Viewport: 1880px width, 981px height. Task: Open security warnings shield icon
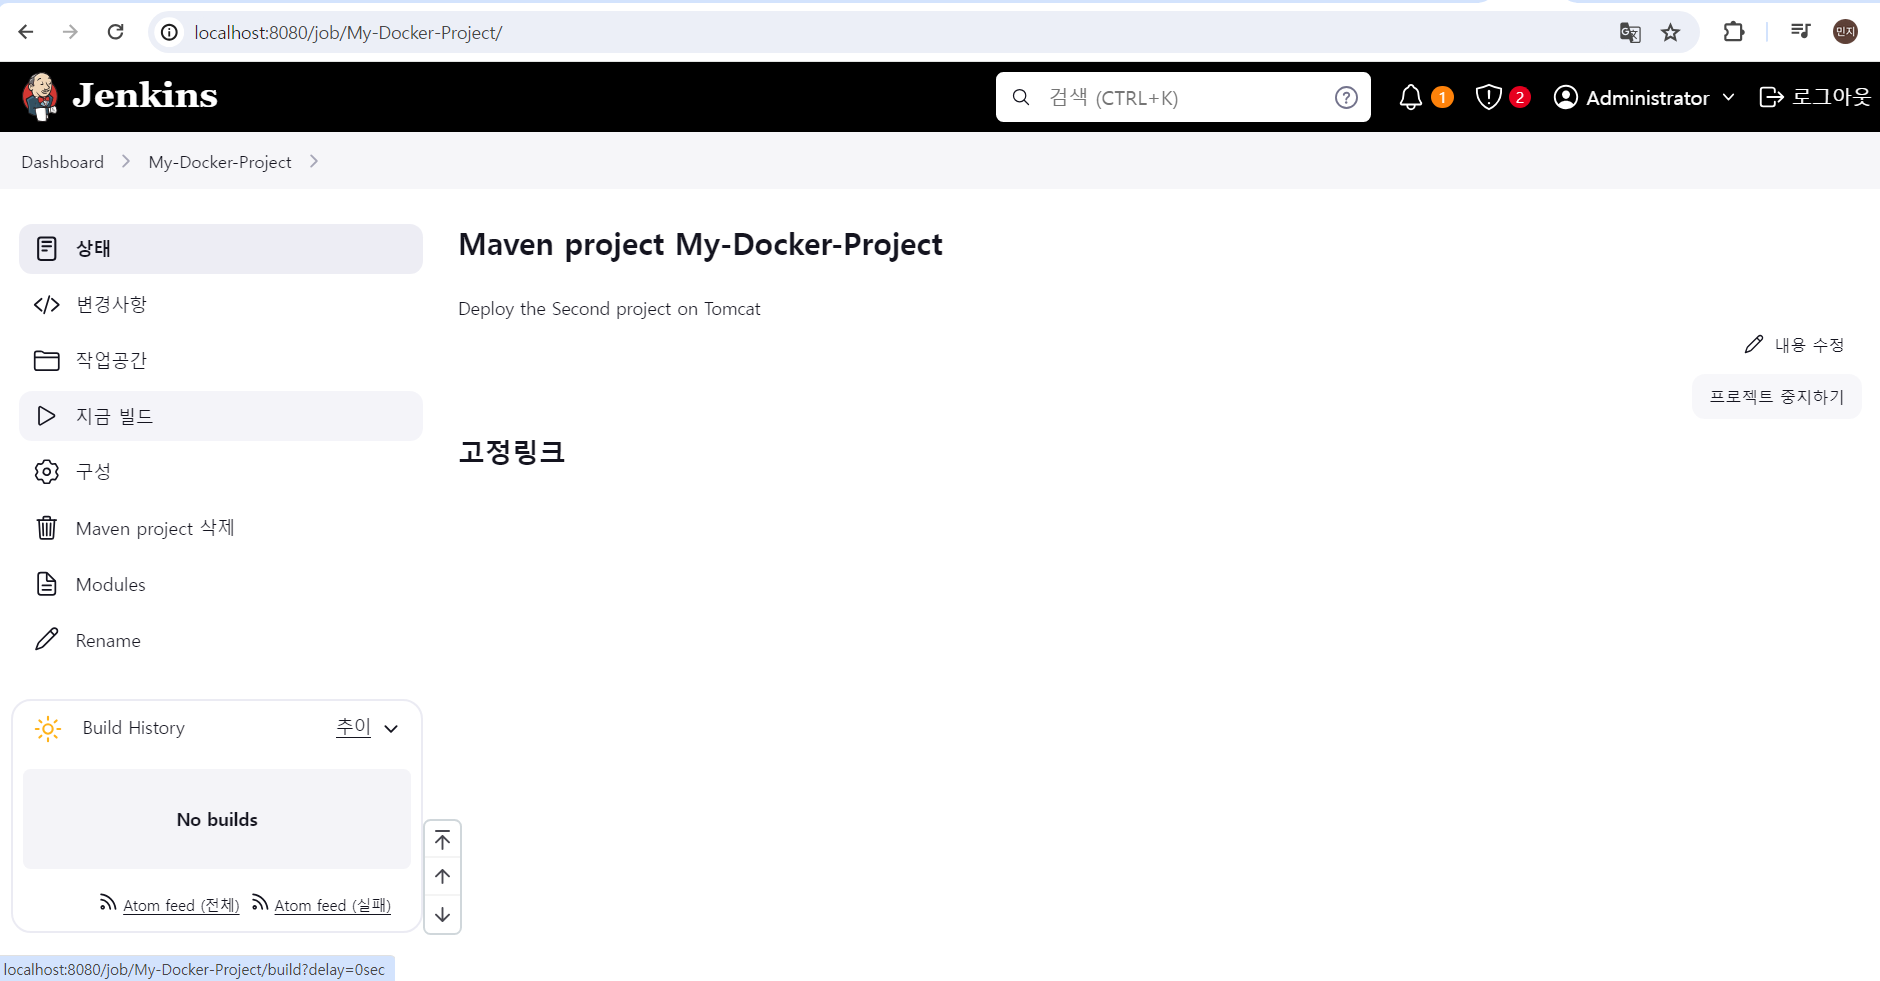tap(1489, 97)
